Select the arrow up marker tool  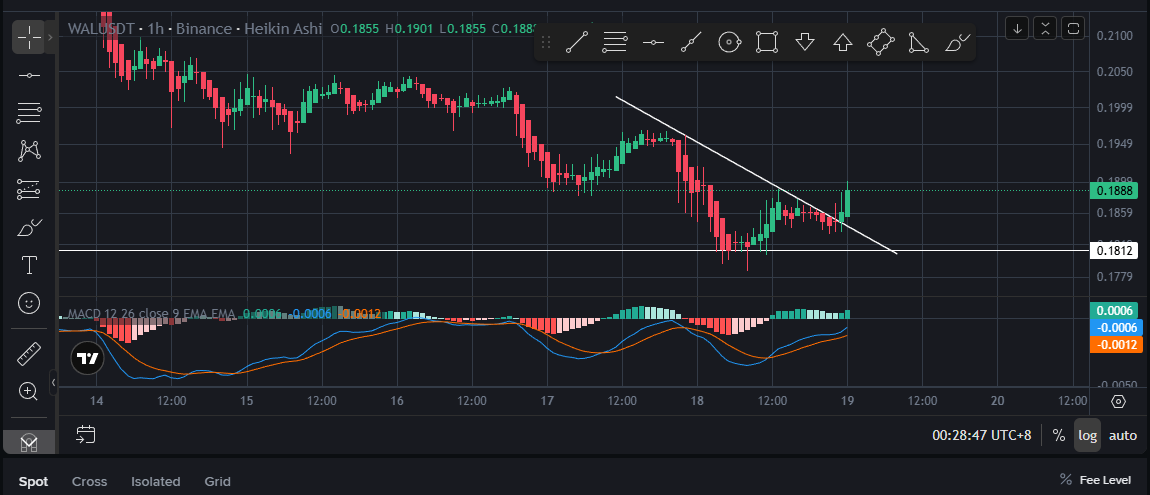tap(843, 43)
